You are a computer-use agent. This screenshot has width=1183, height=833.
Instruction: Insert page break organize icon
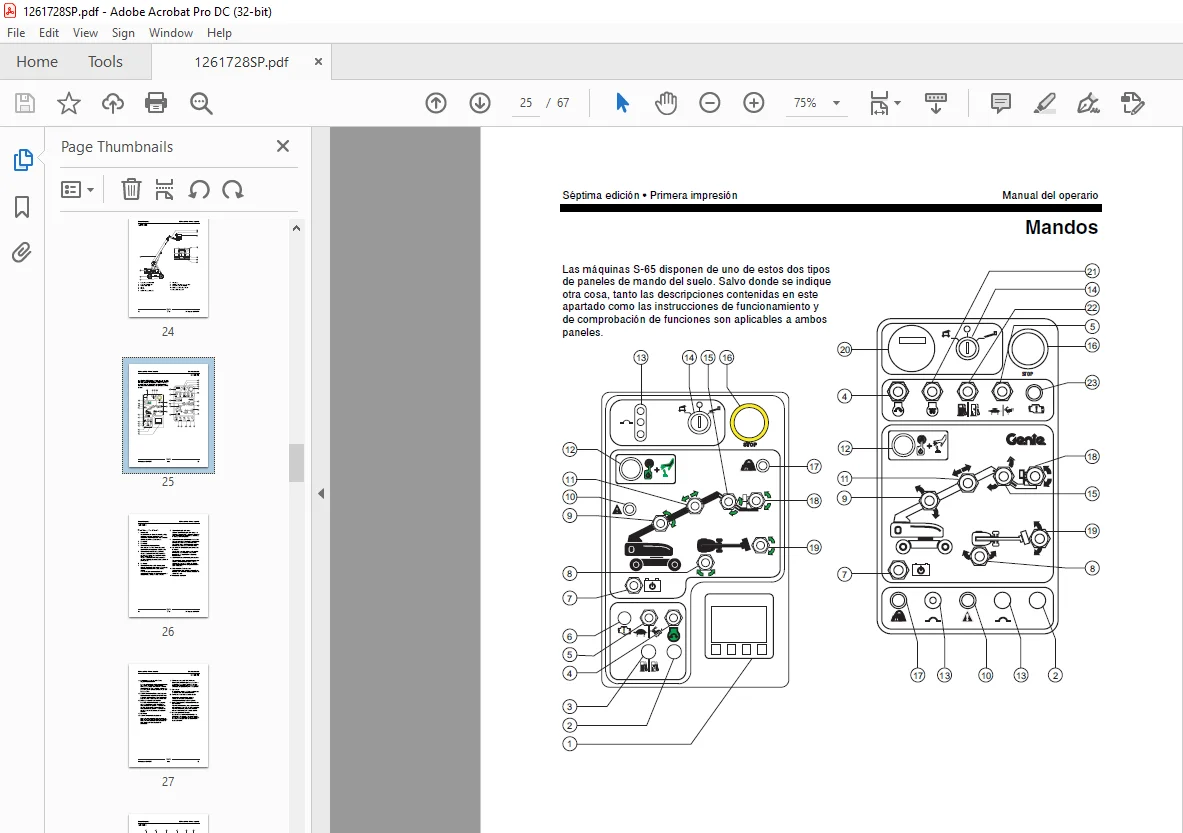point(164,189)
